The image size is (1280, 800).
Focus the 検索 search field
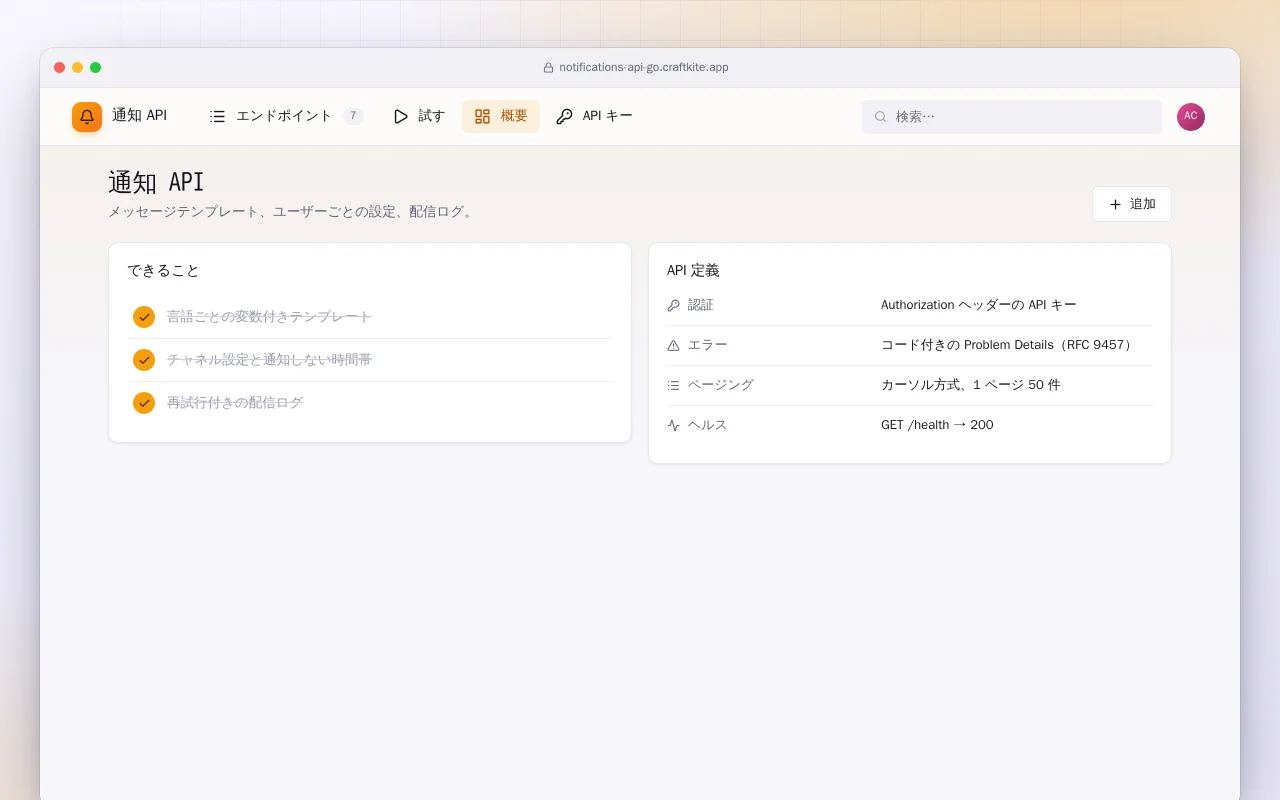tap(1012, 117)
